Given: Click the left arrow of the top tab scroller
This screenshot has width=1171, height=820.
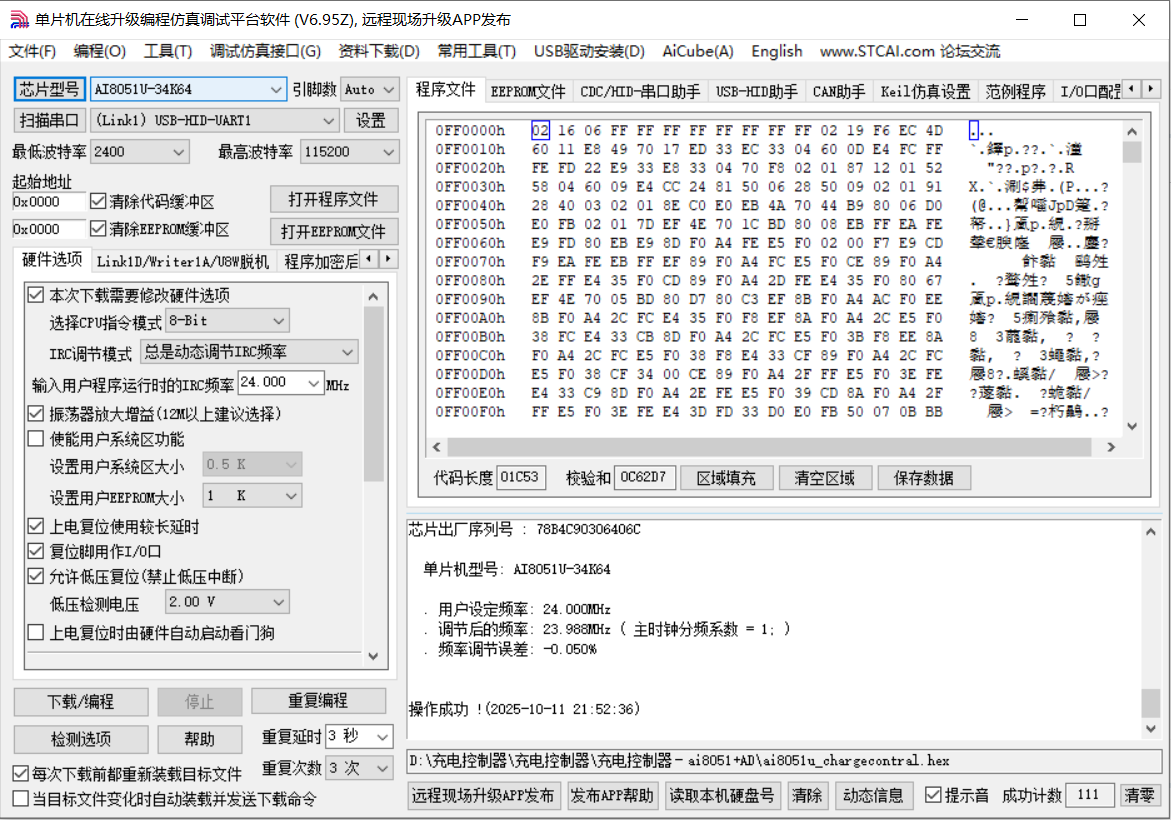Looking at the screenshot, I should point(1131,90).
